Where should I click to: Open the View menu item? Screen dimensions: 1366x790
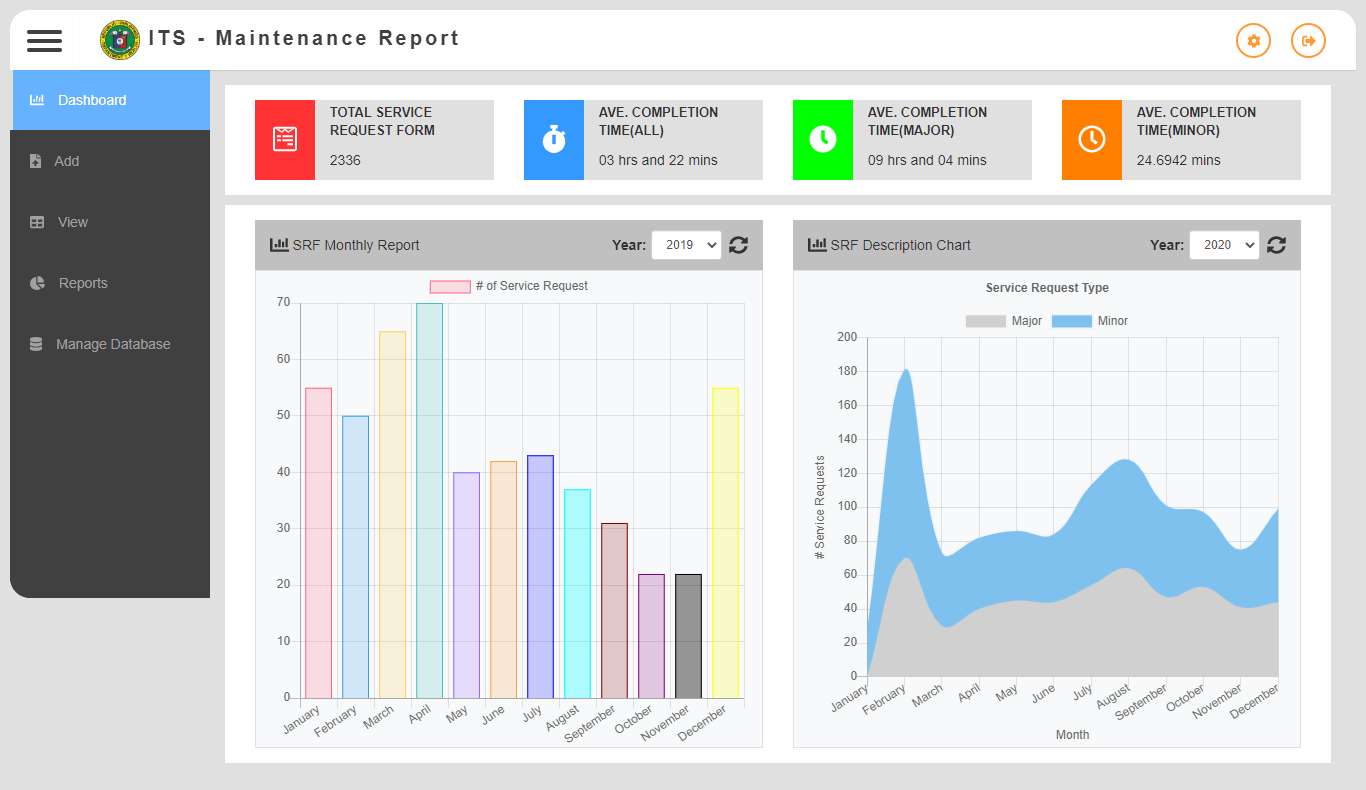110,222
